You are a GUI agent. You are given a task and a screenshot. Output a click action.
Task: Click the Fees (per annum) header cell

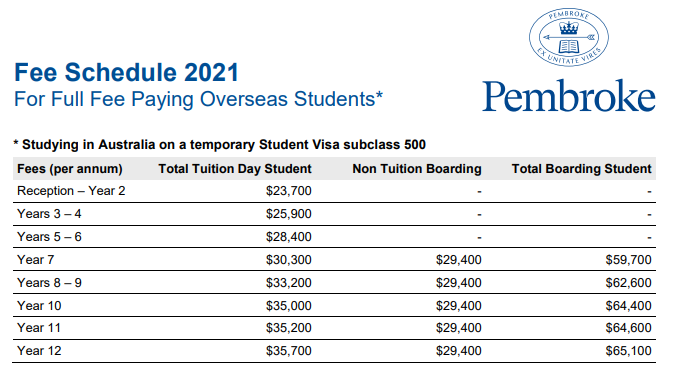(69, 169)
